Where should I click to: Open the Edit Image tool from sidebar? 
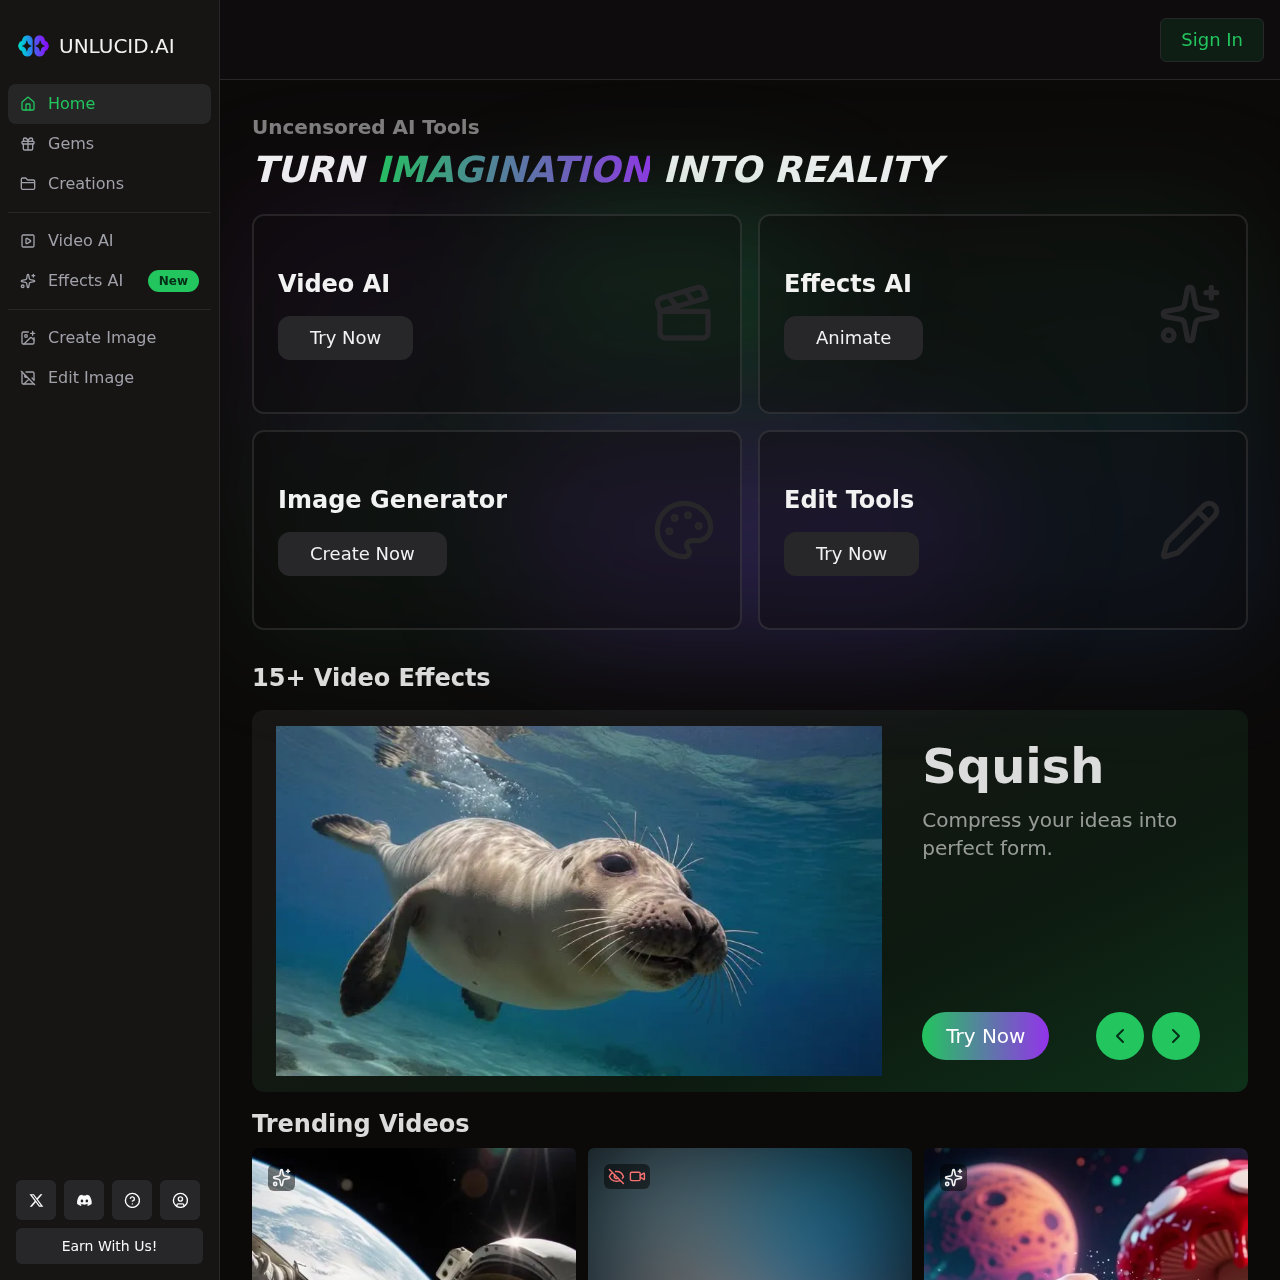coord(28,378)
